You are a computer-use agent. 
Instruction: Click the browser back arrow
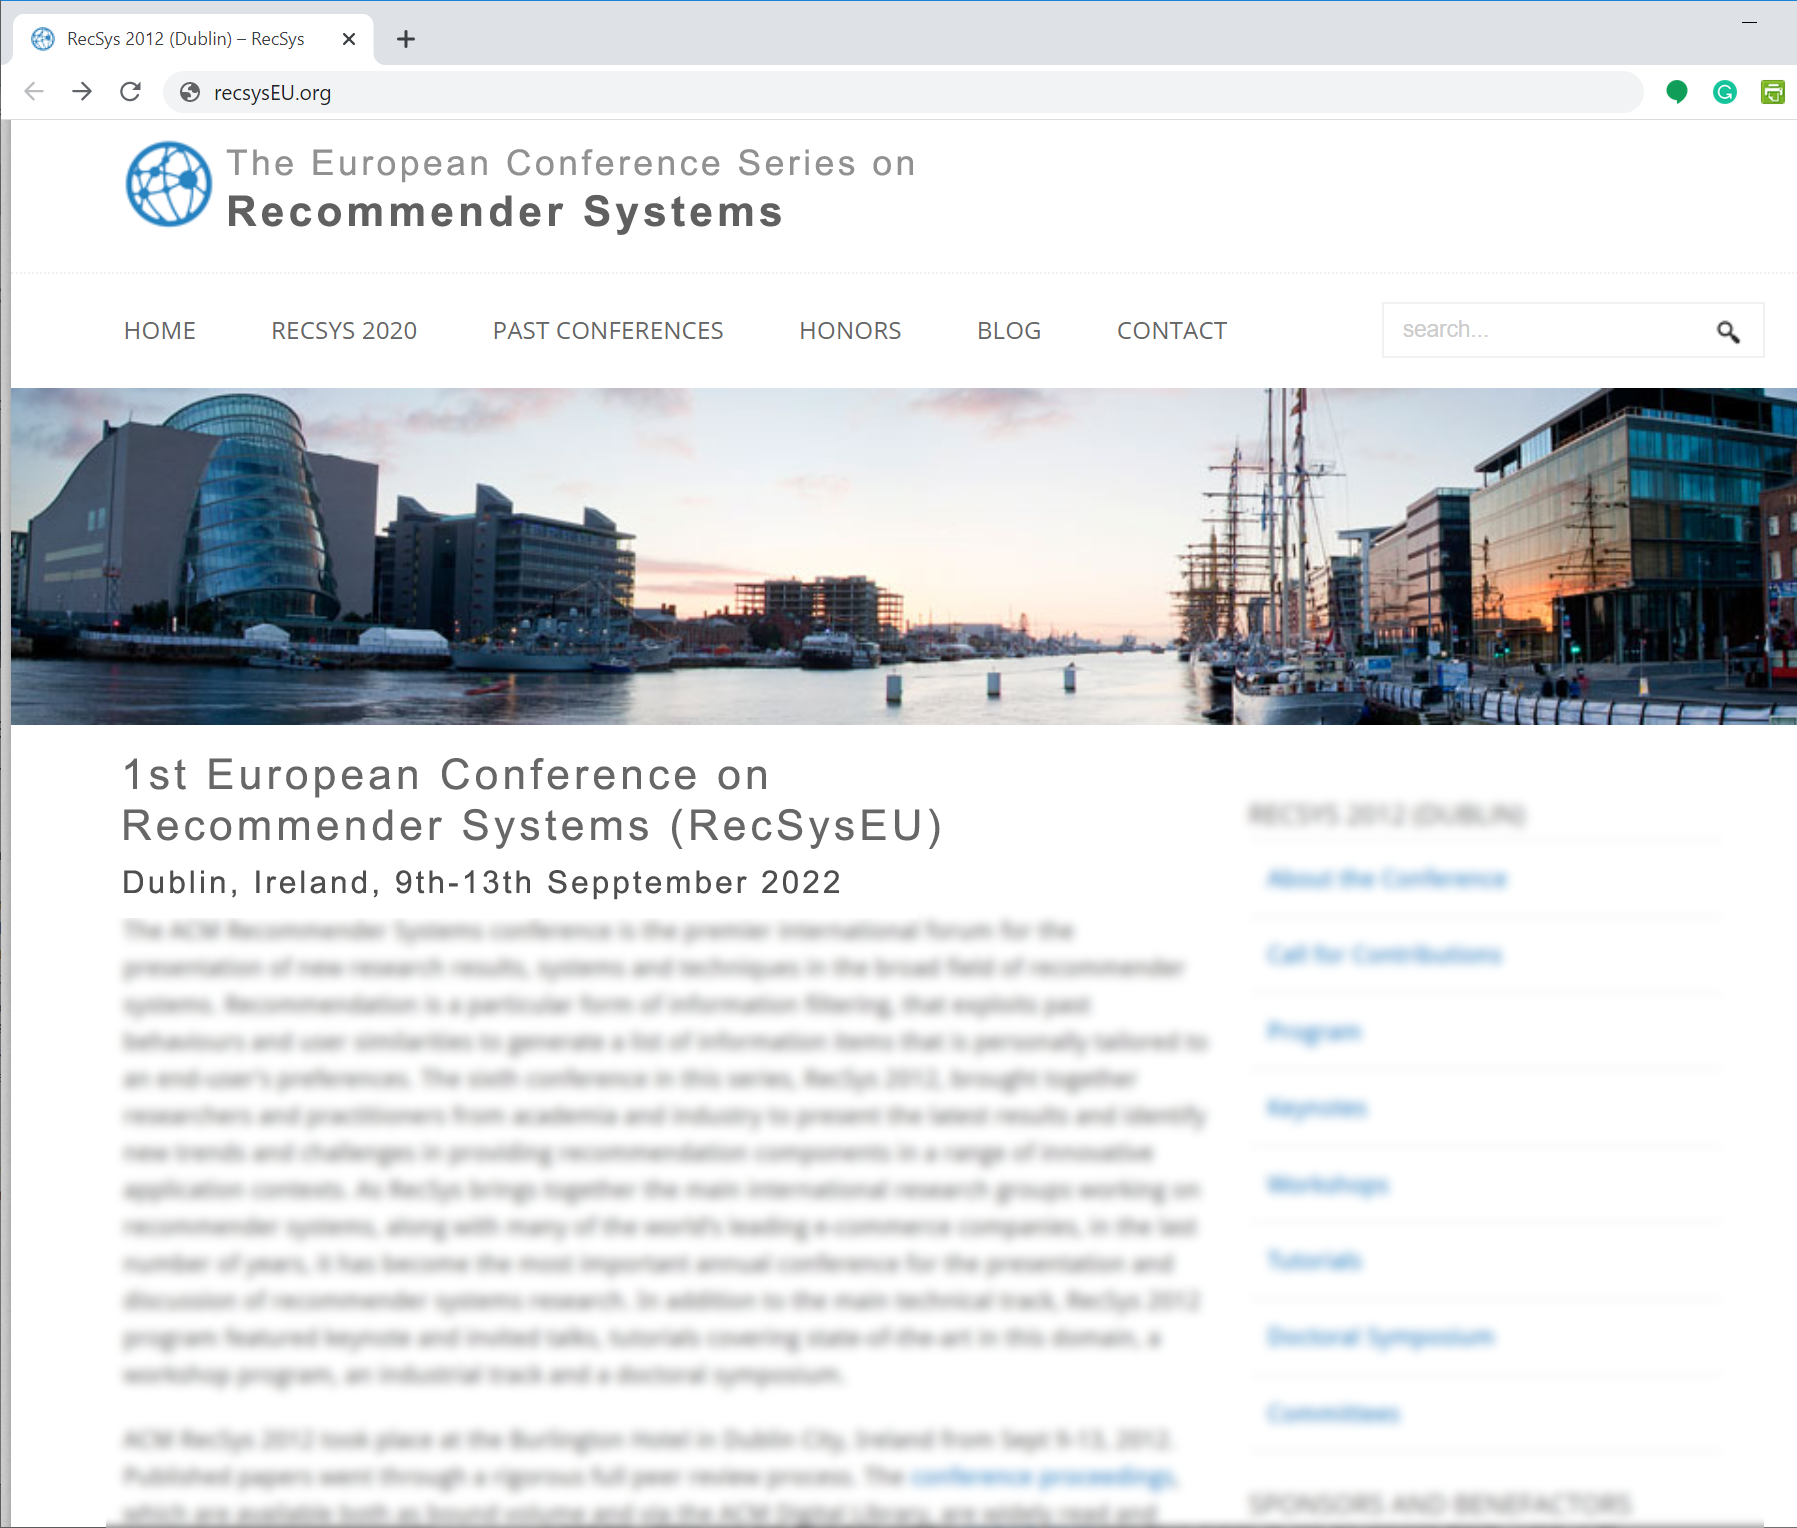34,92
